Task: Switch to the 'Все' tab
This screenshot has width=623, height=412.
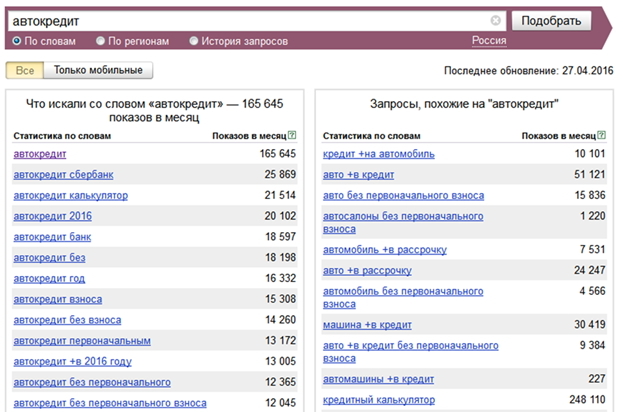Action: [x=25, y=70]
